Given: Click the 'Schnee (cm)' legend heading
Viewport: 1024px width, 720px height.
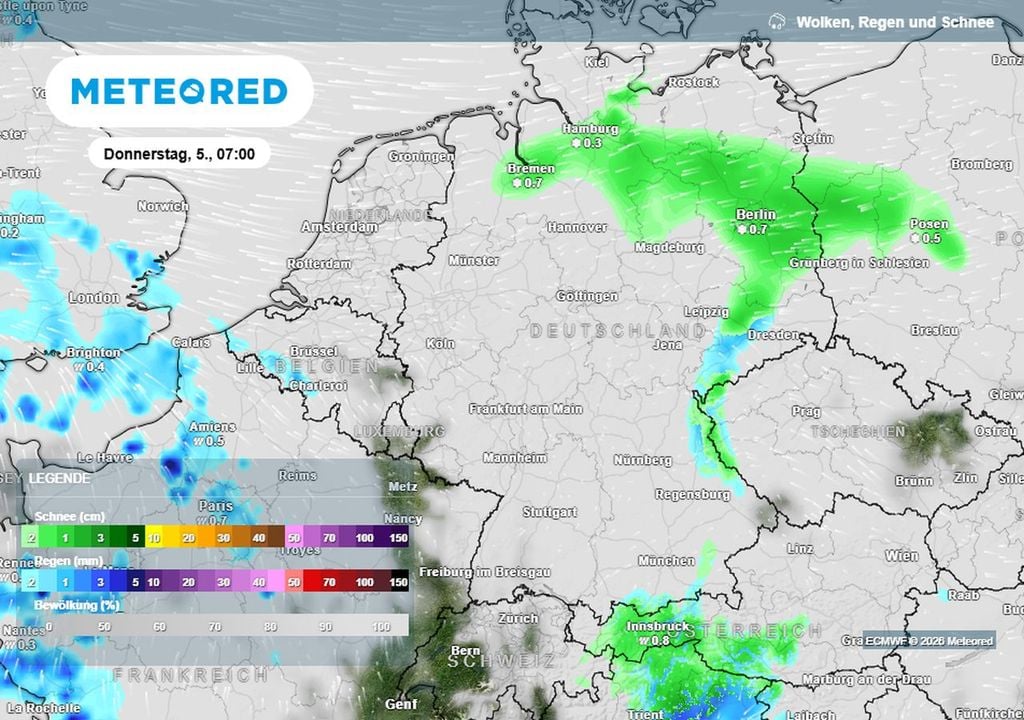Looking at the screenshot, I should click(x=70, y=517).
